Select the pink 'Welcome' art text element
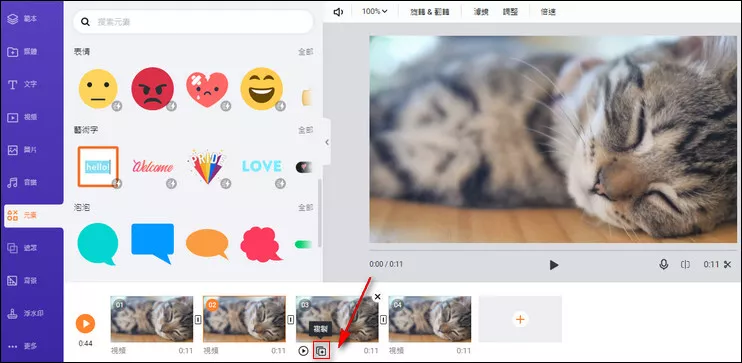 pyautogui.click(x=152, y=167)
